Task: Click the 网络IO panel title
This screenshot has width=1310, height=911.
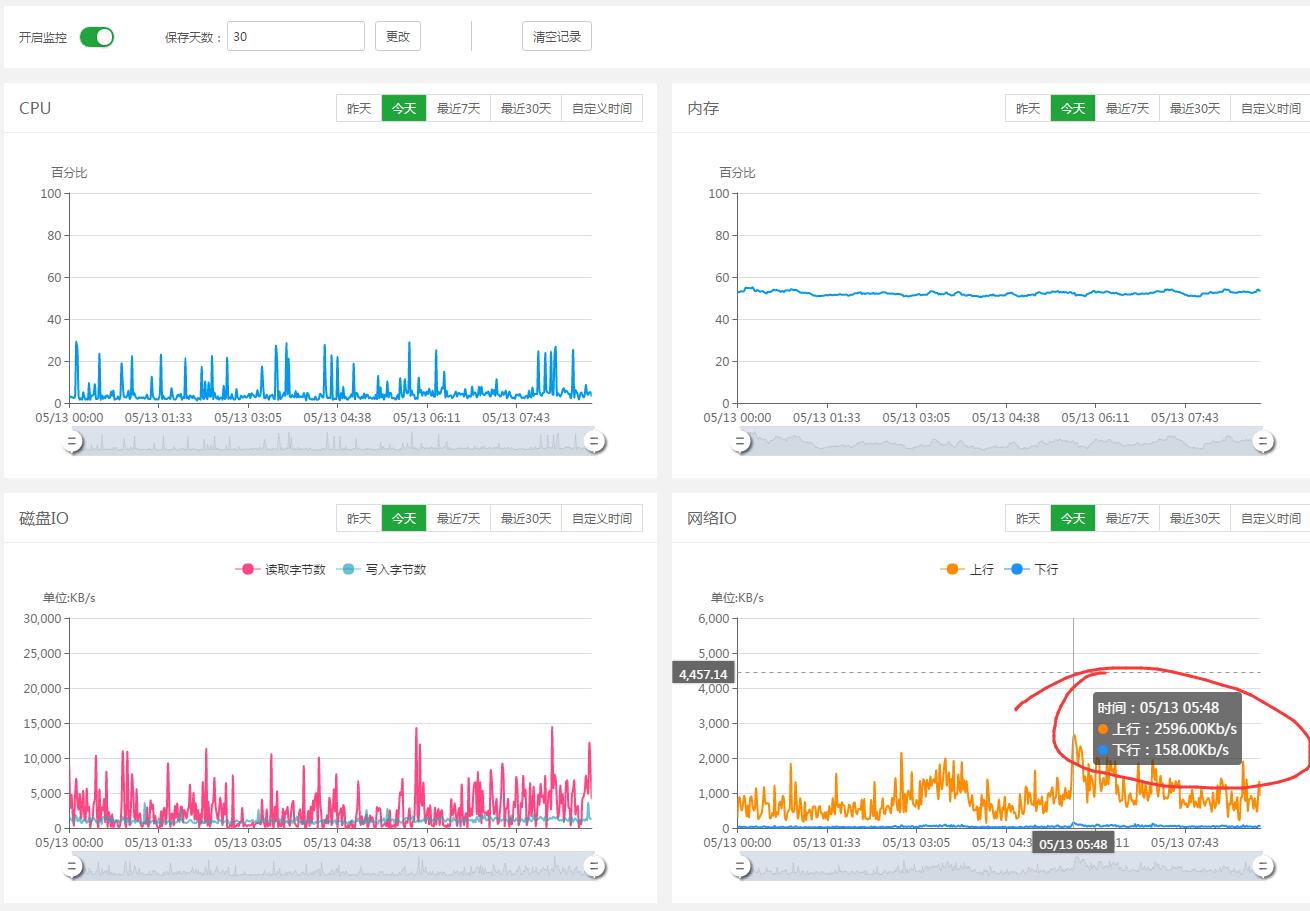Action: (x=712, y=518)
